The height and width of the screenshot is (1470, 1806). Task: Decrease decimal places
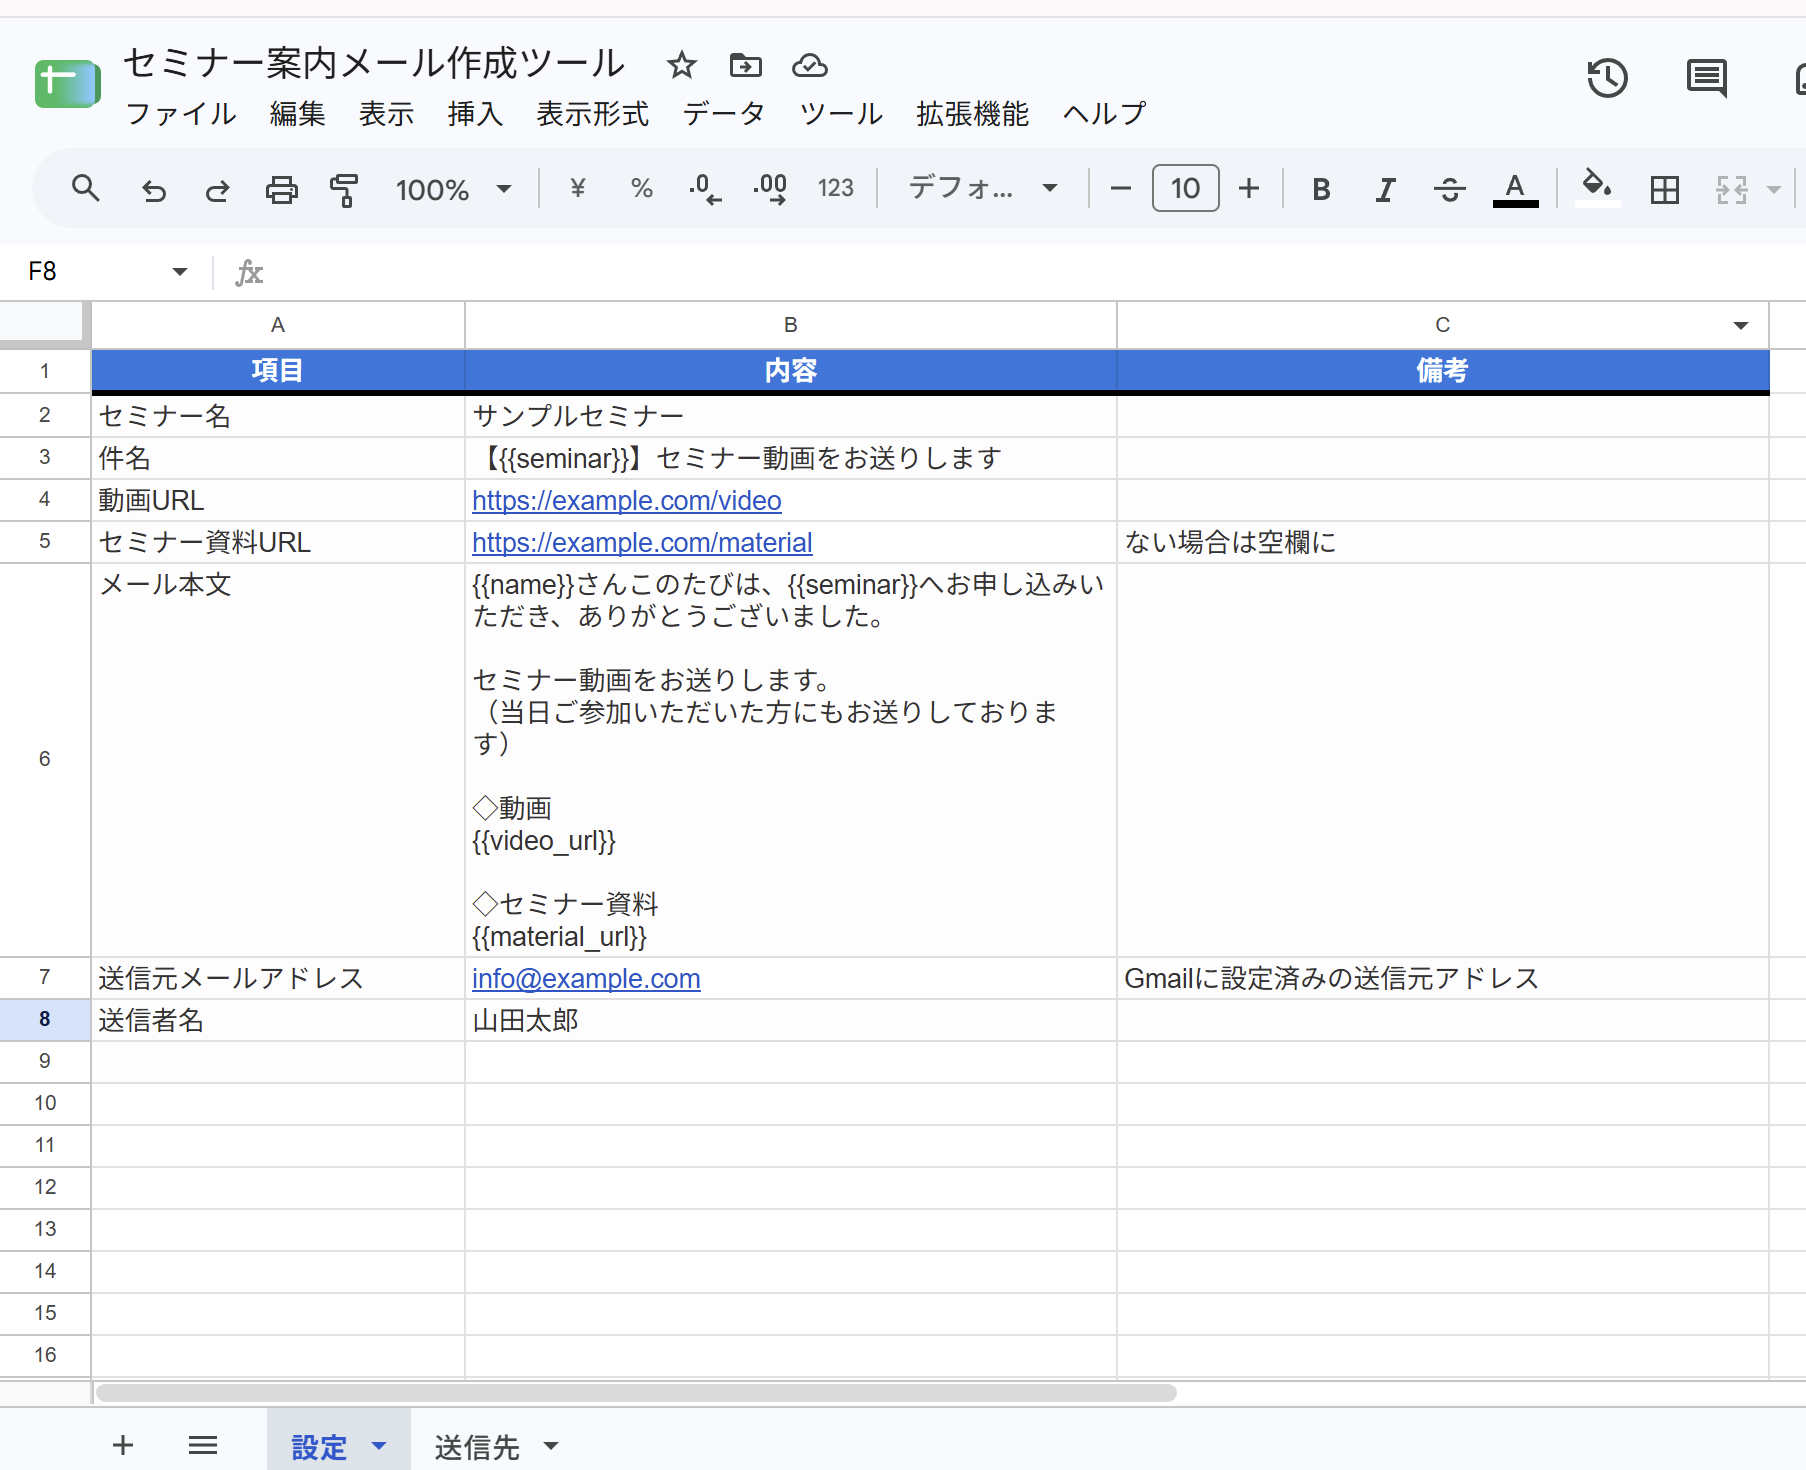click(705, 188)
